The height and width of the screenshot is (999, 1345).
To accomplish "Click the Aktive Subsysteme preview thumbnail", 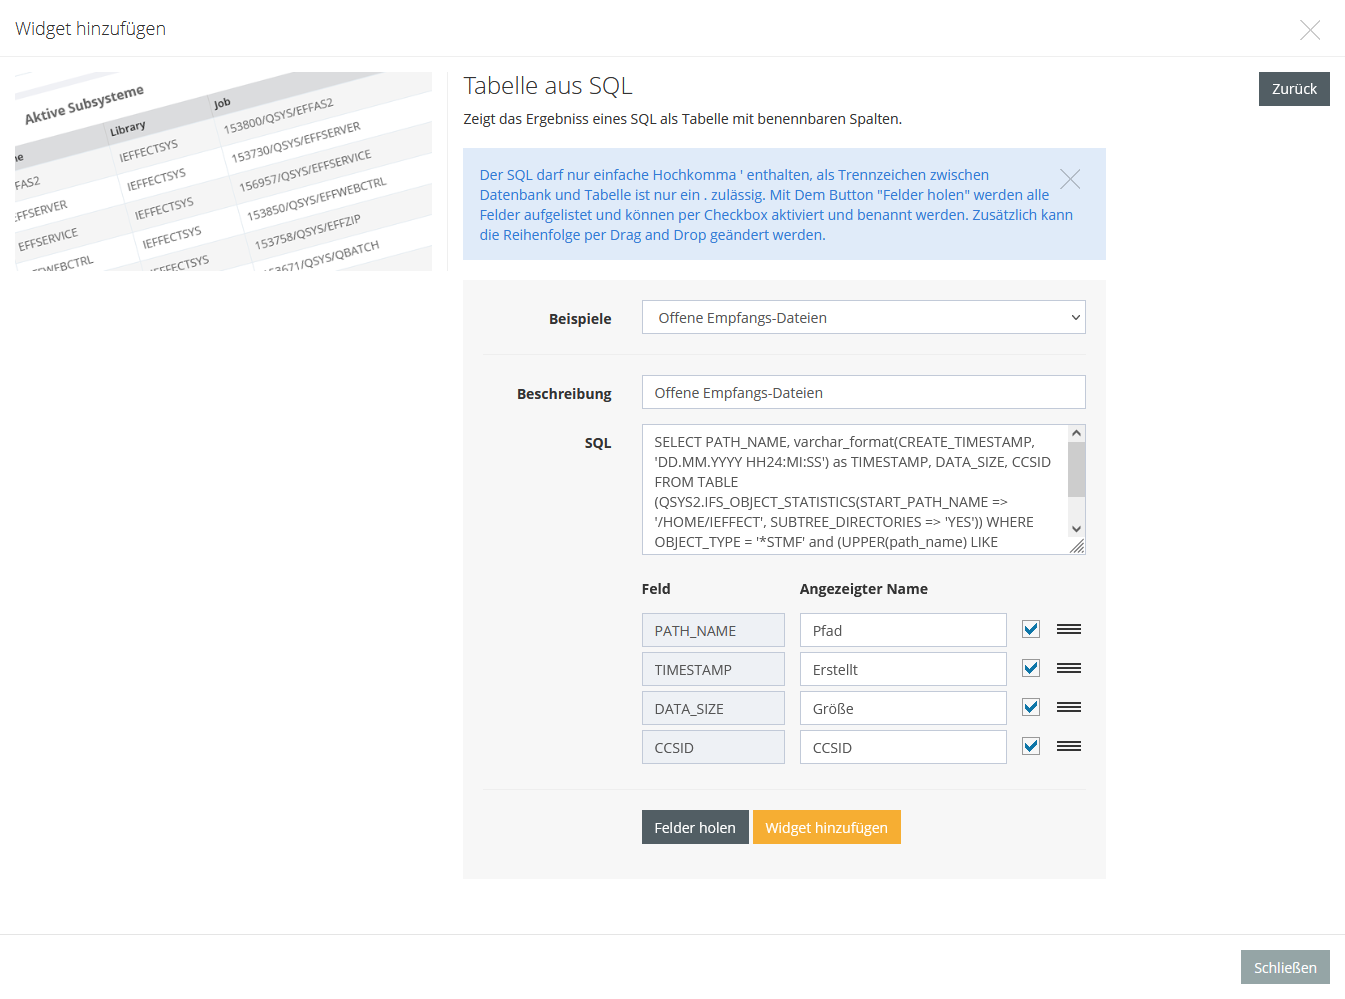I will (223, 171).
